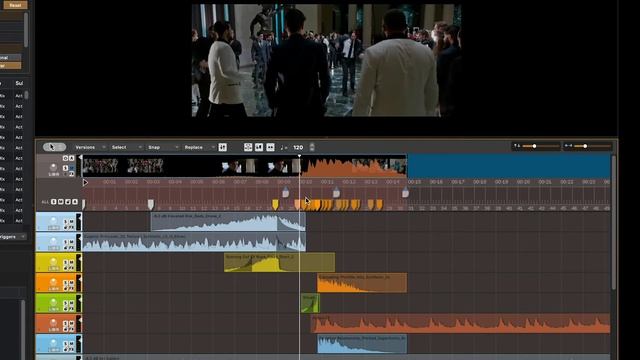Open the Triggers dropdown in left panel
Viewport: 640px width, 360px height.
coord(13,237)
